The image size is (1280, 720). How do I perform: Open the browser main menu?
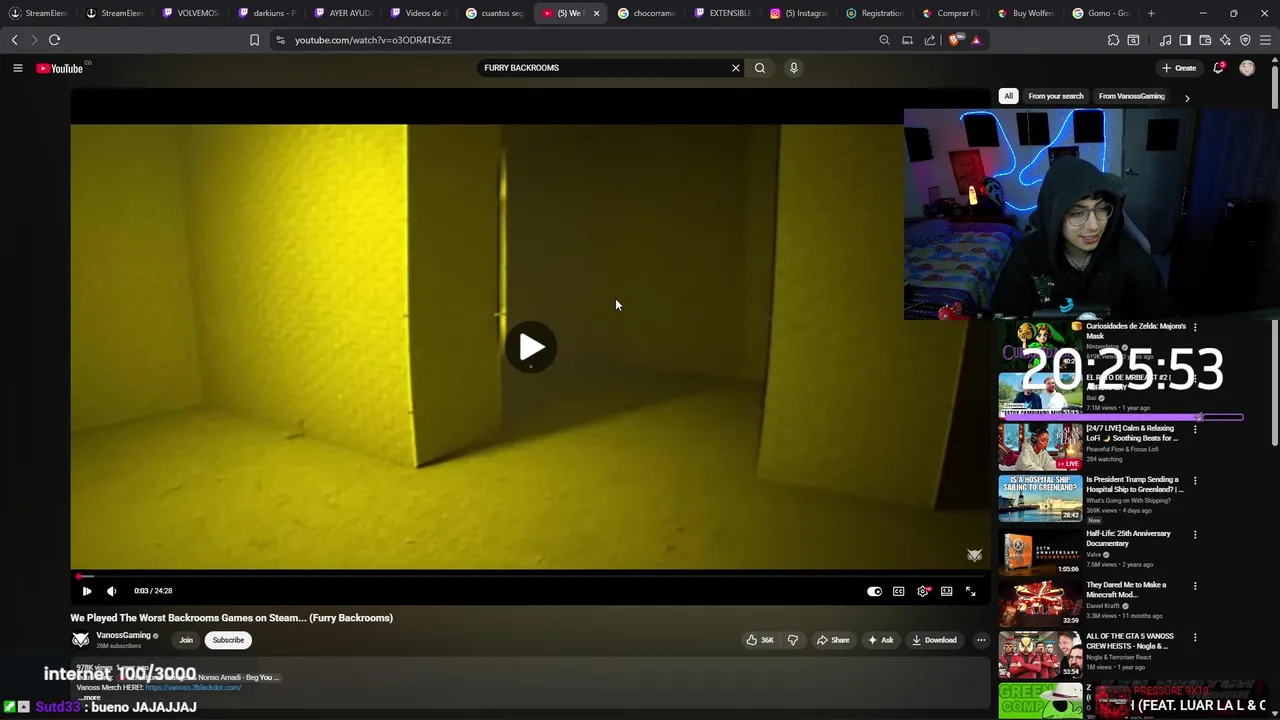coord(1266,40)
